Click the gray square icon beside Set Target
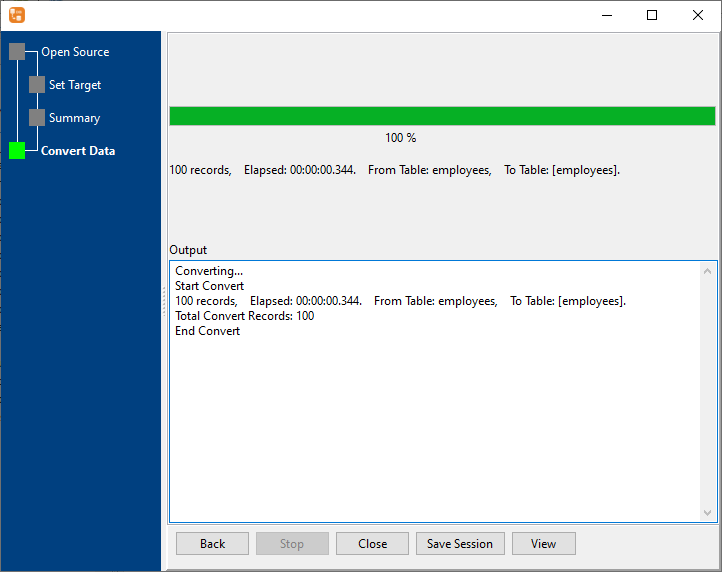 click(x=37, y=85)
